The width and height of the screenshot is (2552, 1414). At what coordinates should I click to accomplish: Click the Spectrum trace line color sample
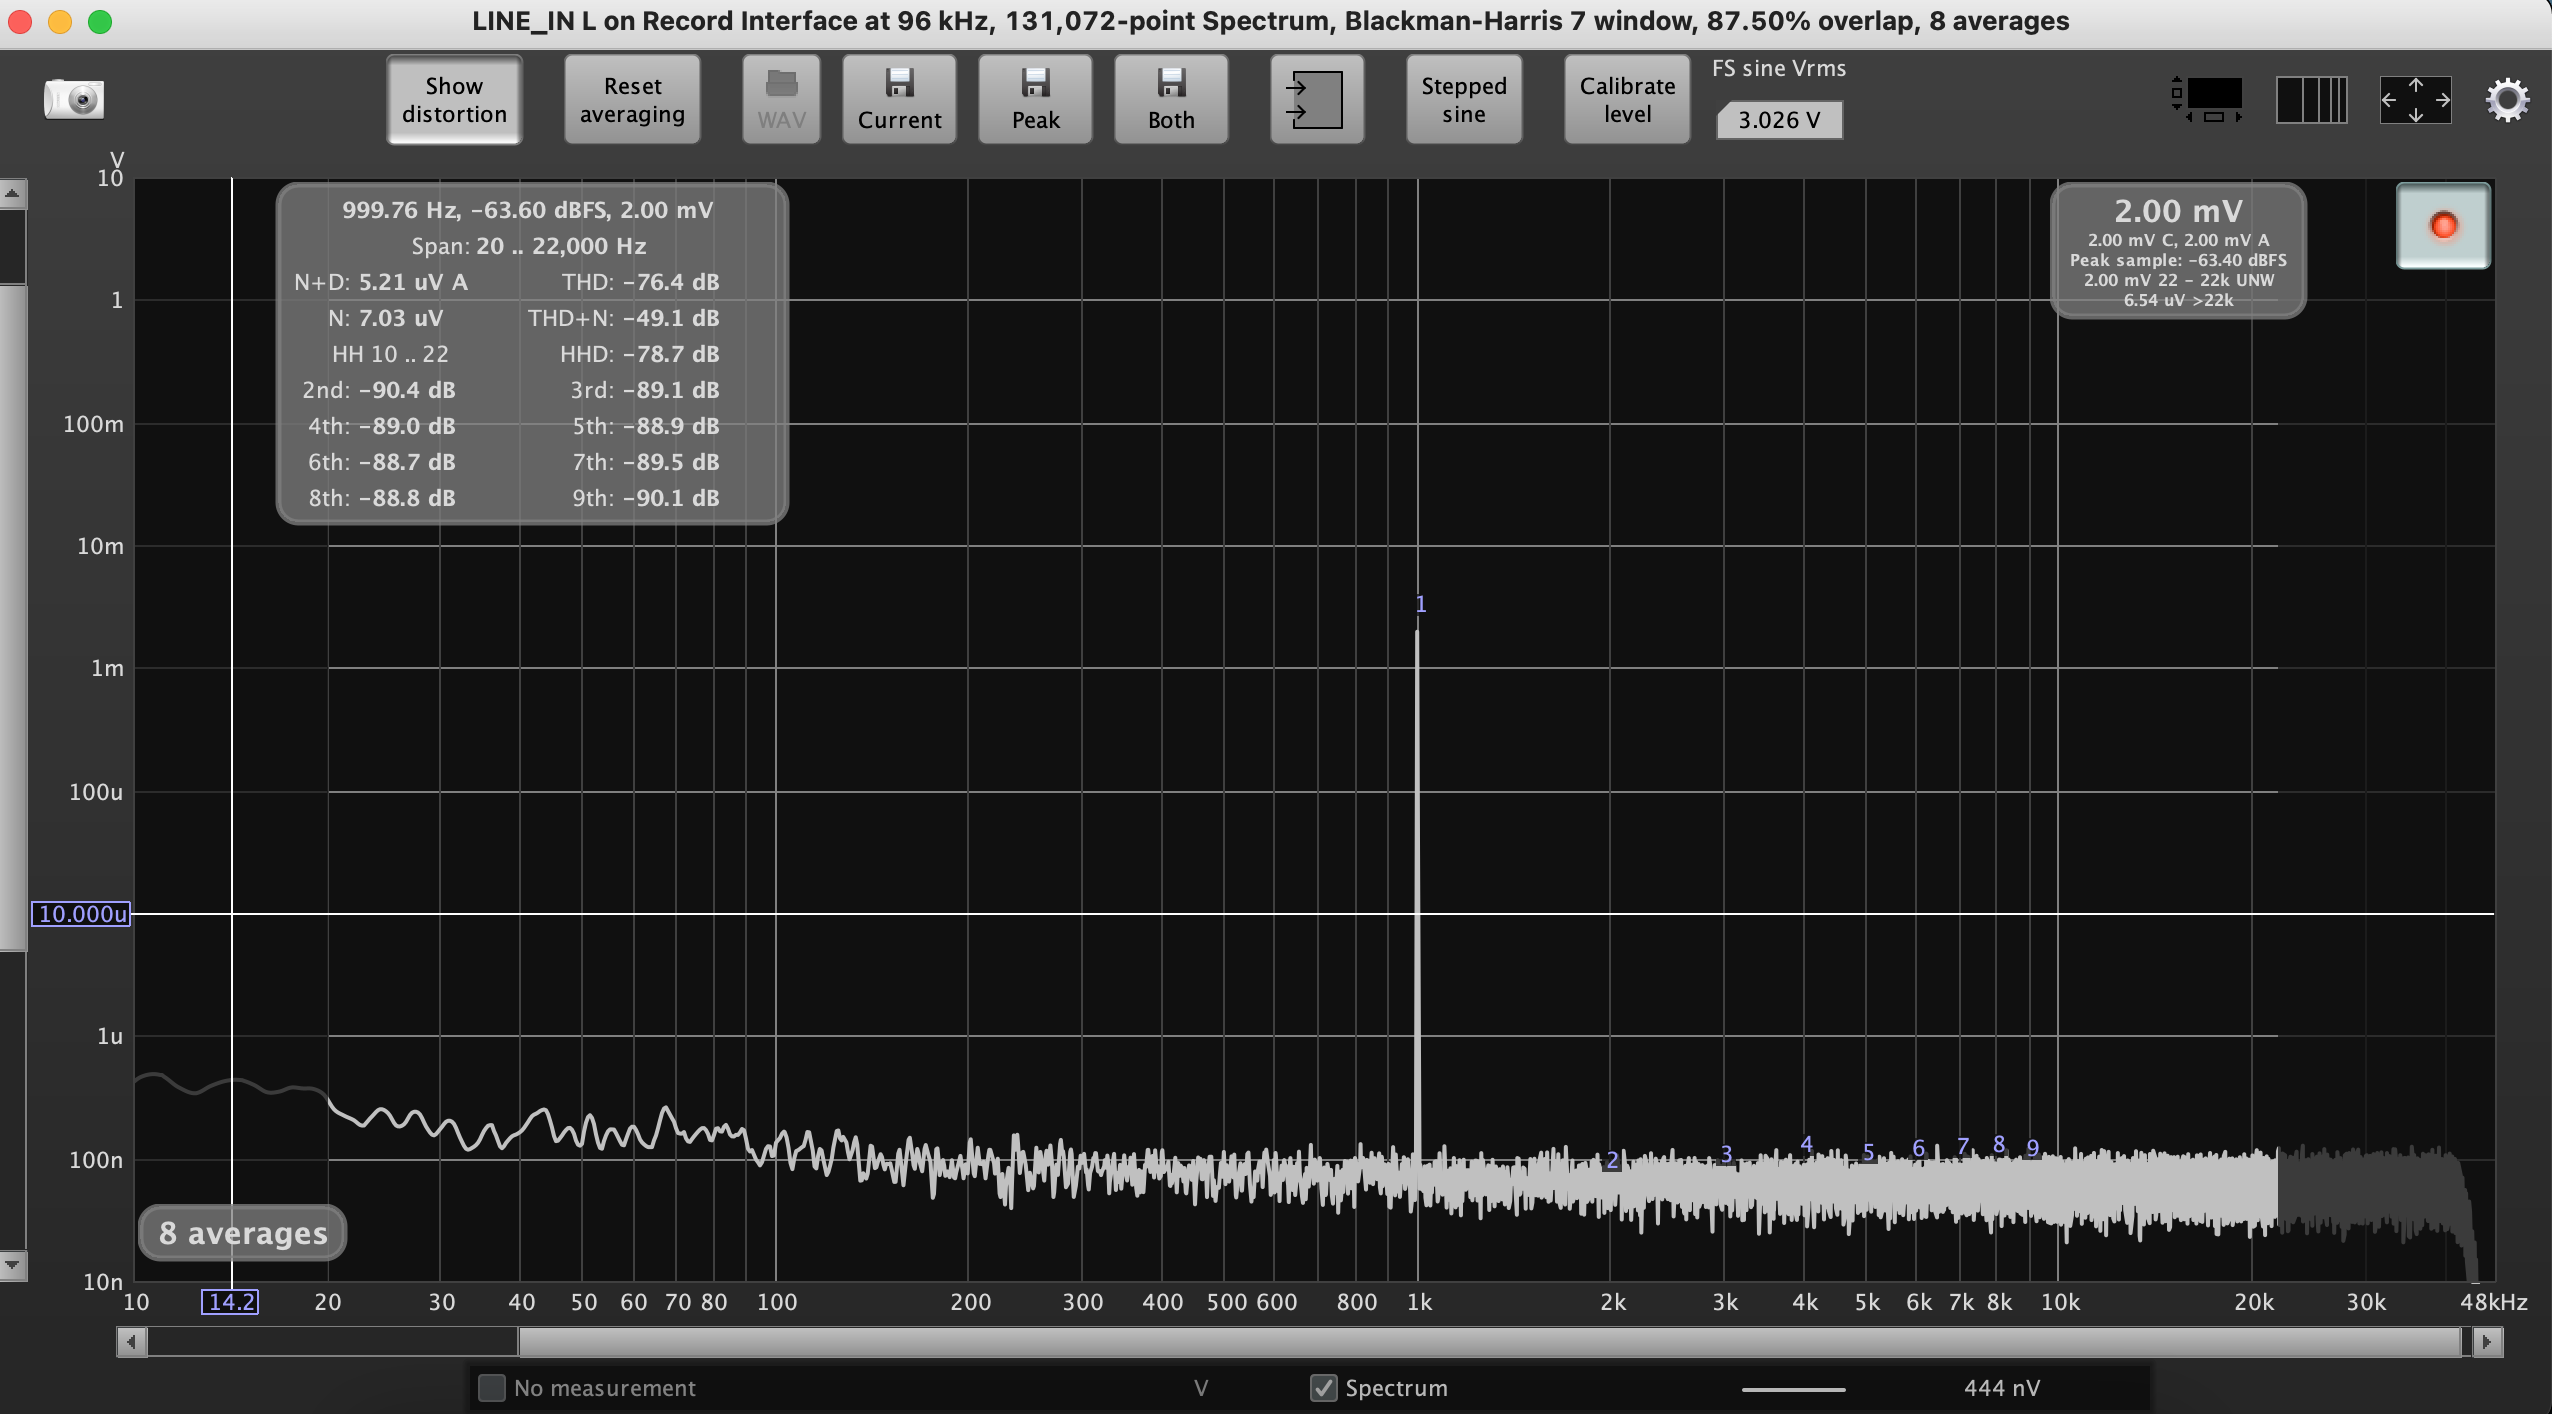tap(1793, 1389)
